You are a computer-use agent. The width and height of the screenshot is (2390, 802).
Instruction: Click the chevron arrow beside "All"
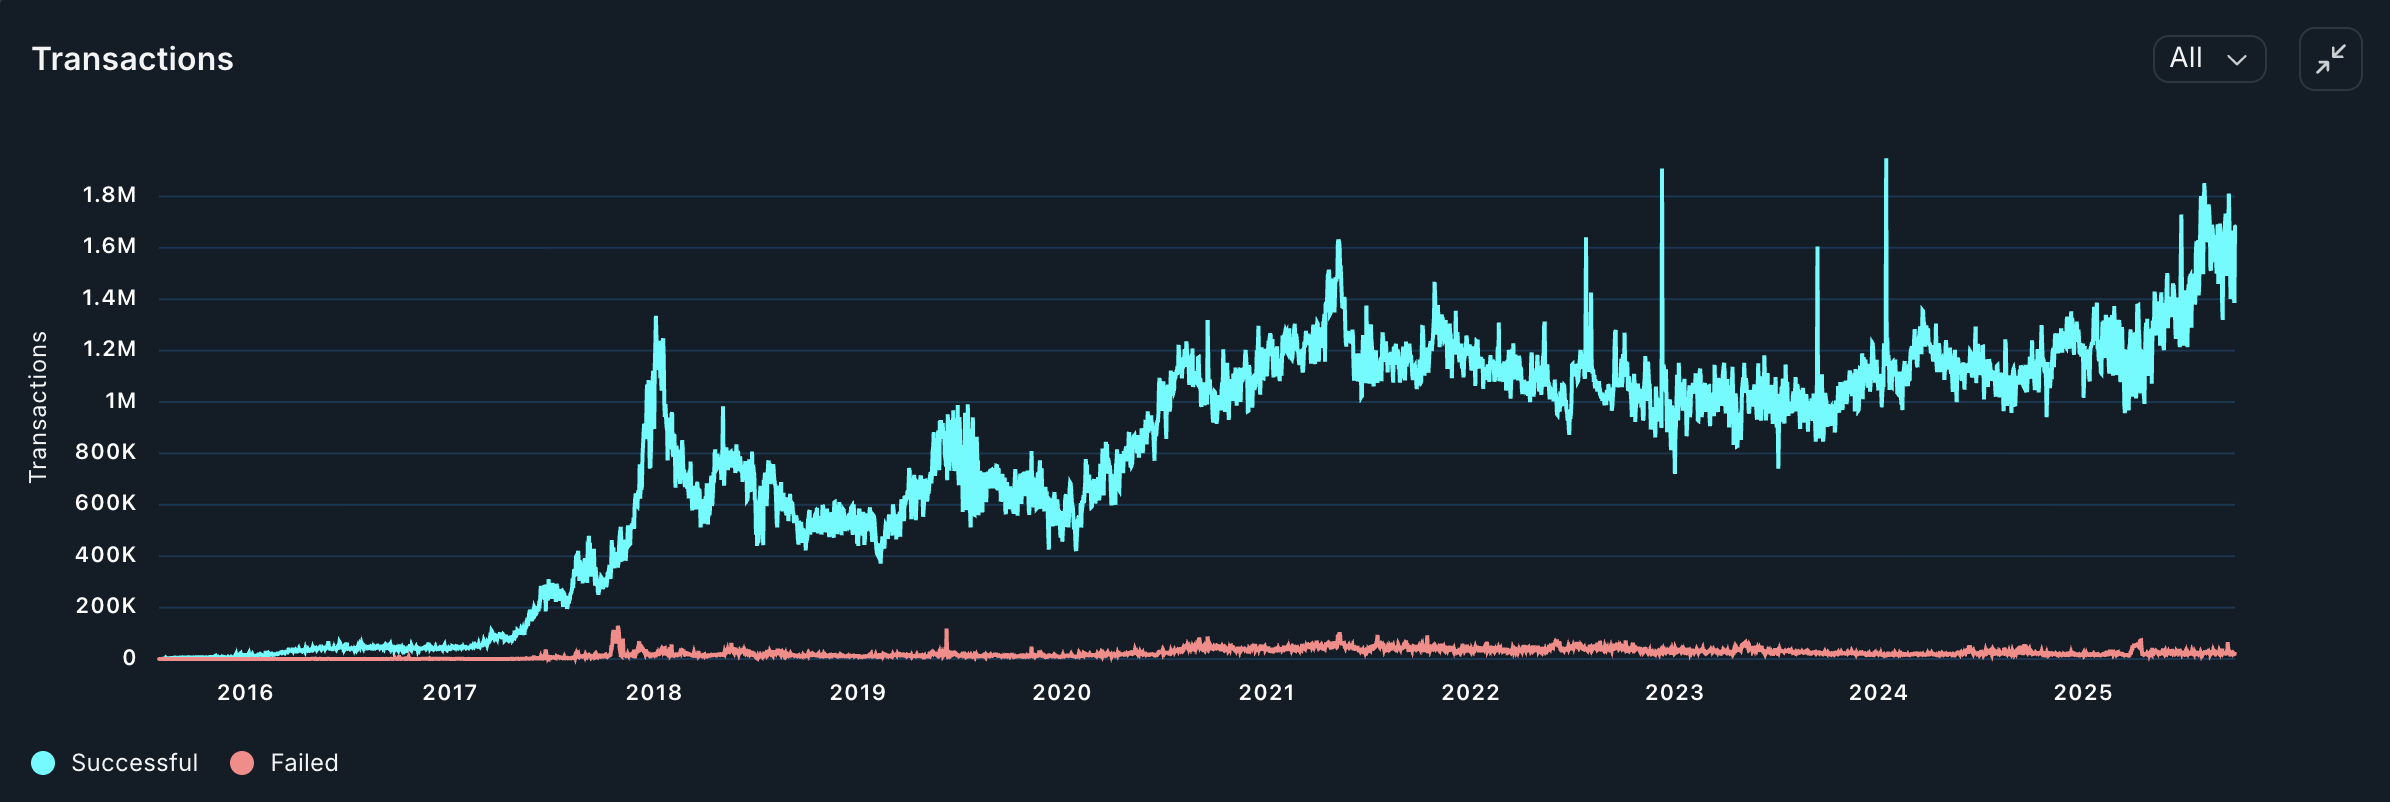pyautogui.click(x=2237, y=60)
